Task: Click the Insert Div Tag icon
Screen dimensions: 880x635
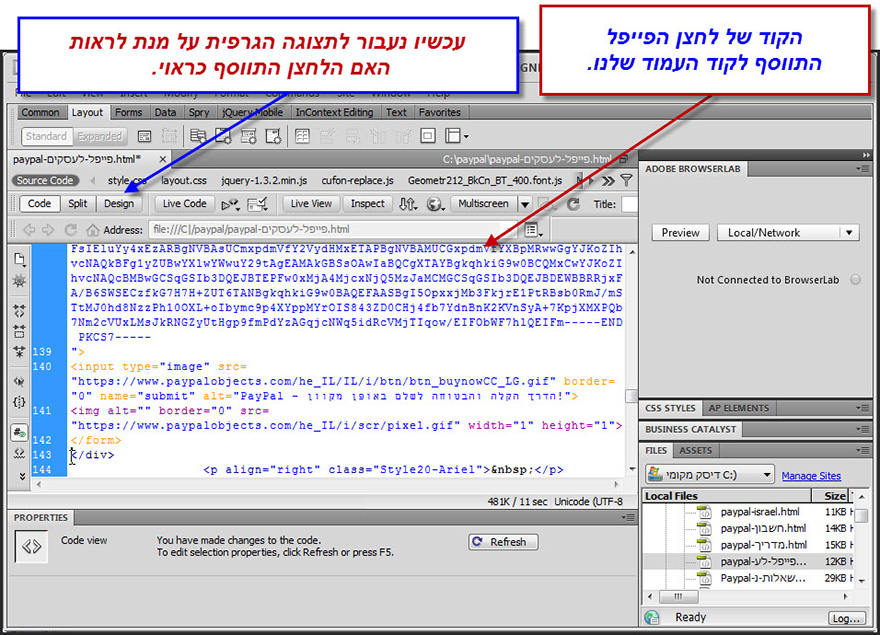Action: click(144, 136)
